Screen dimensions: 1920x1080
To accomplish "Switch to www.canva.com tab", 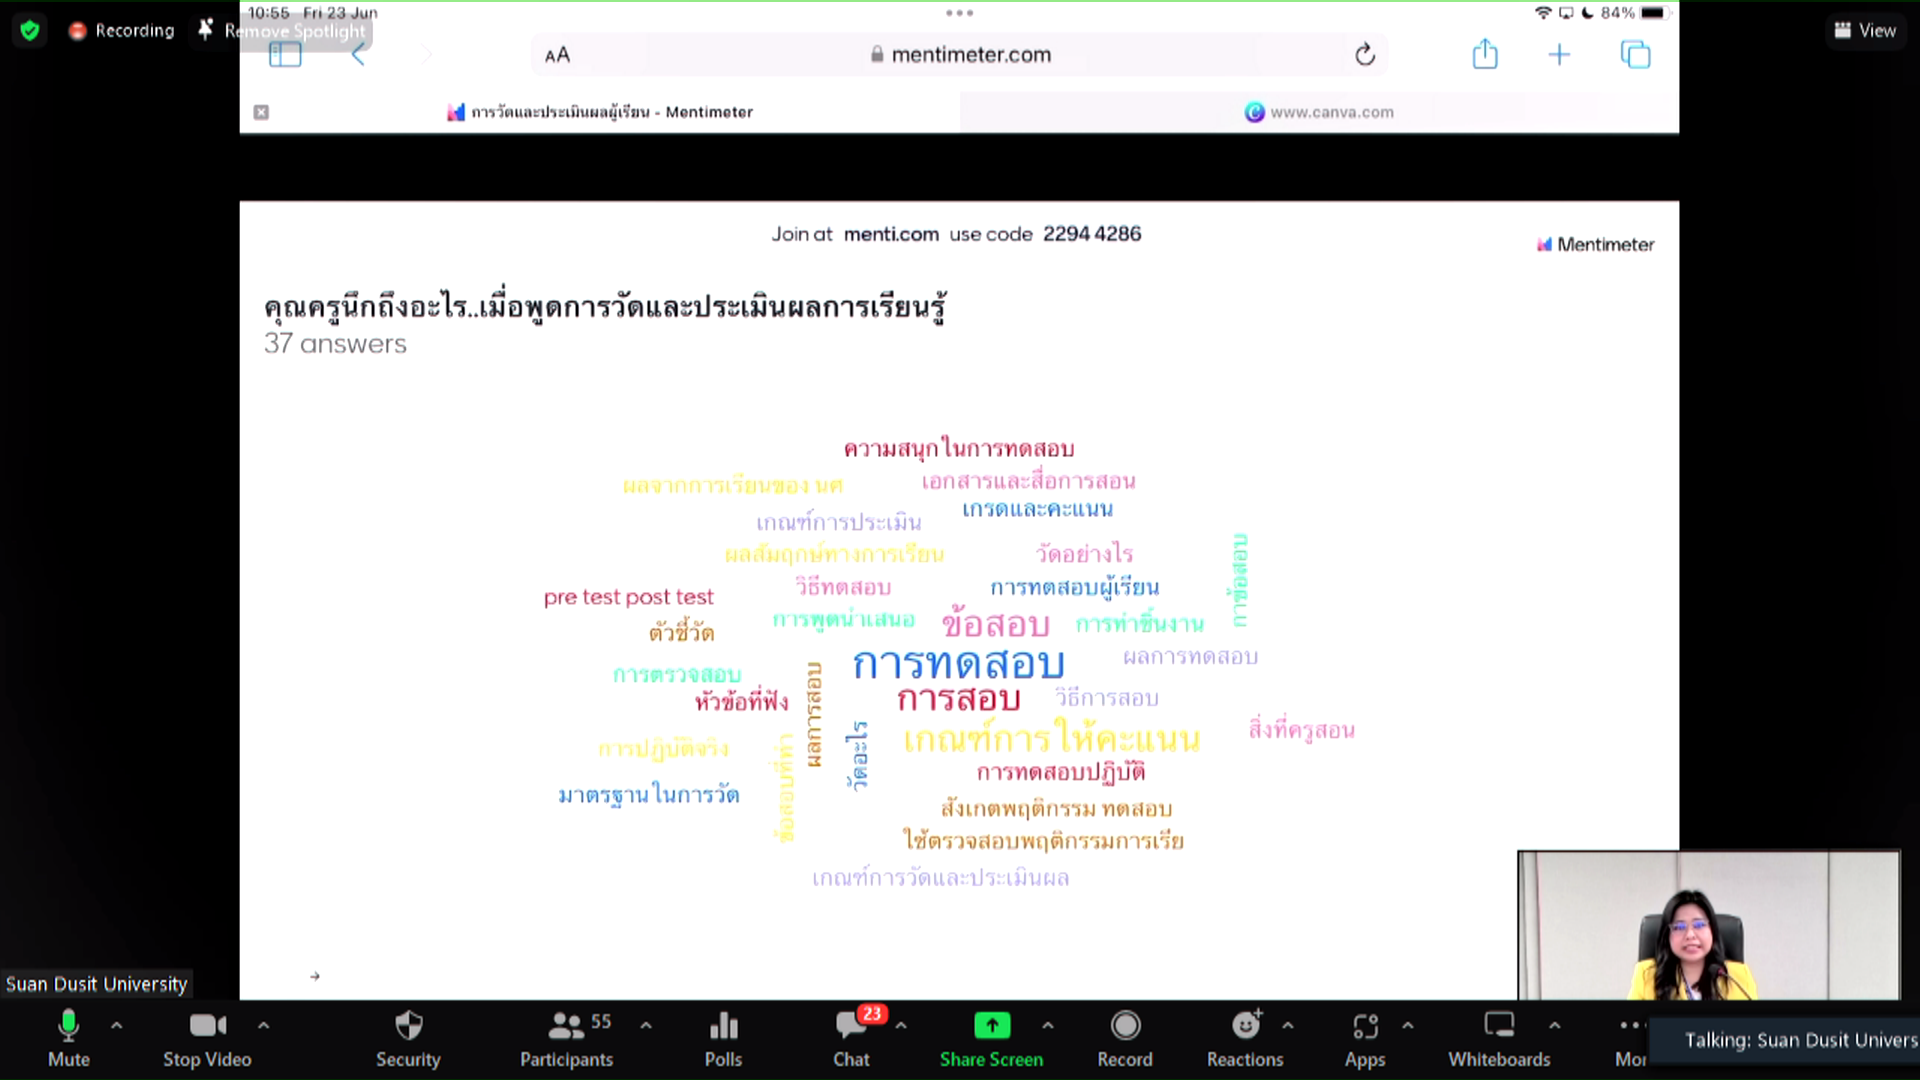I will click(1319, 112).
